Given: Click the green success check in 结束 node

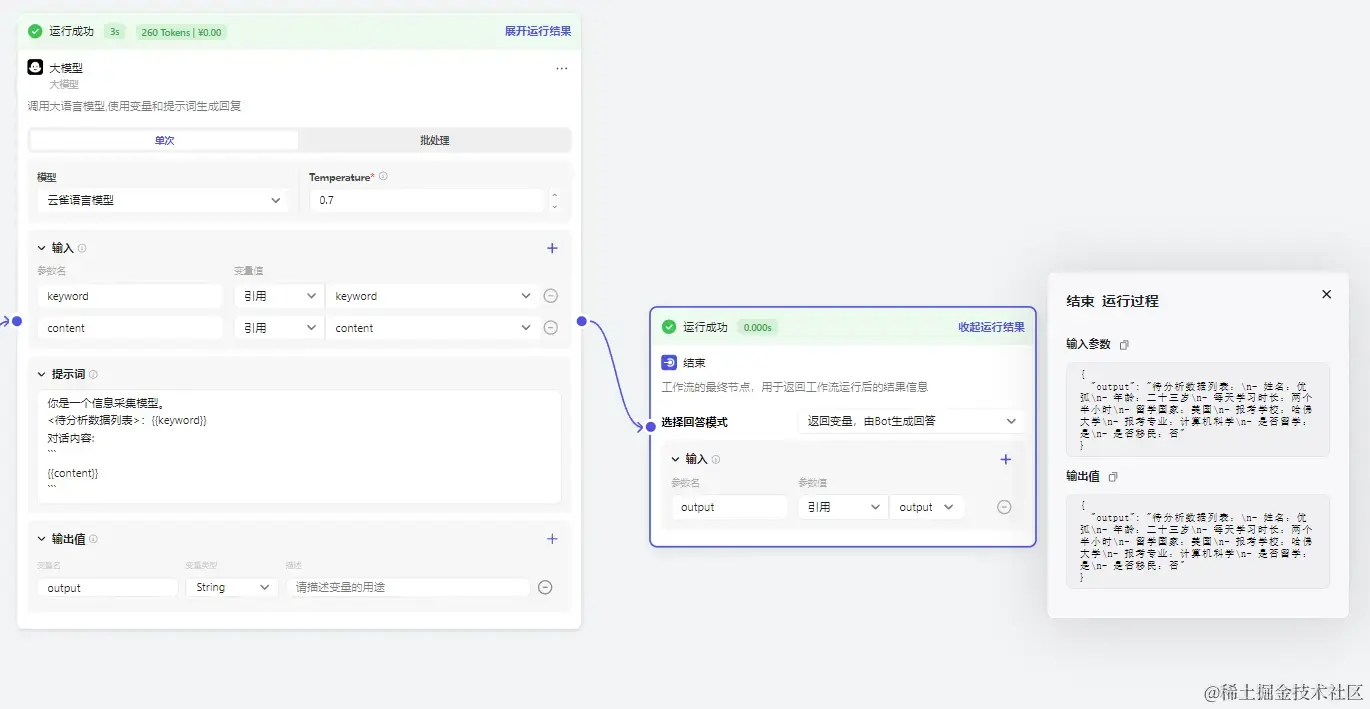Looking at the screenshot, I should pyautogui.click(x=669, y=327).
